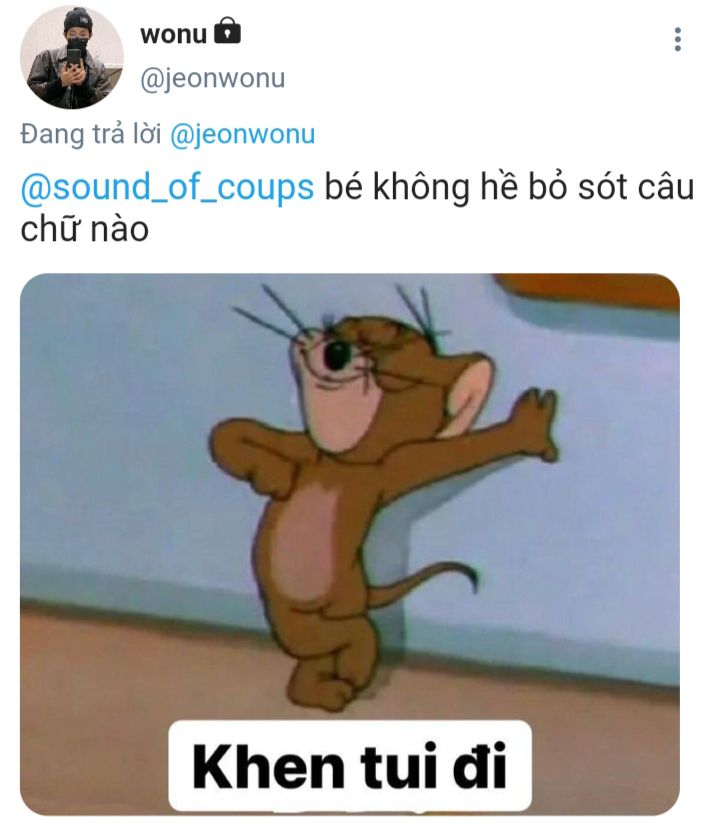
Task: Click the words "chữ nào" in the tweet
Action: tap(84, 229)
